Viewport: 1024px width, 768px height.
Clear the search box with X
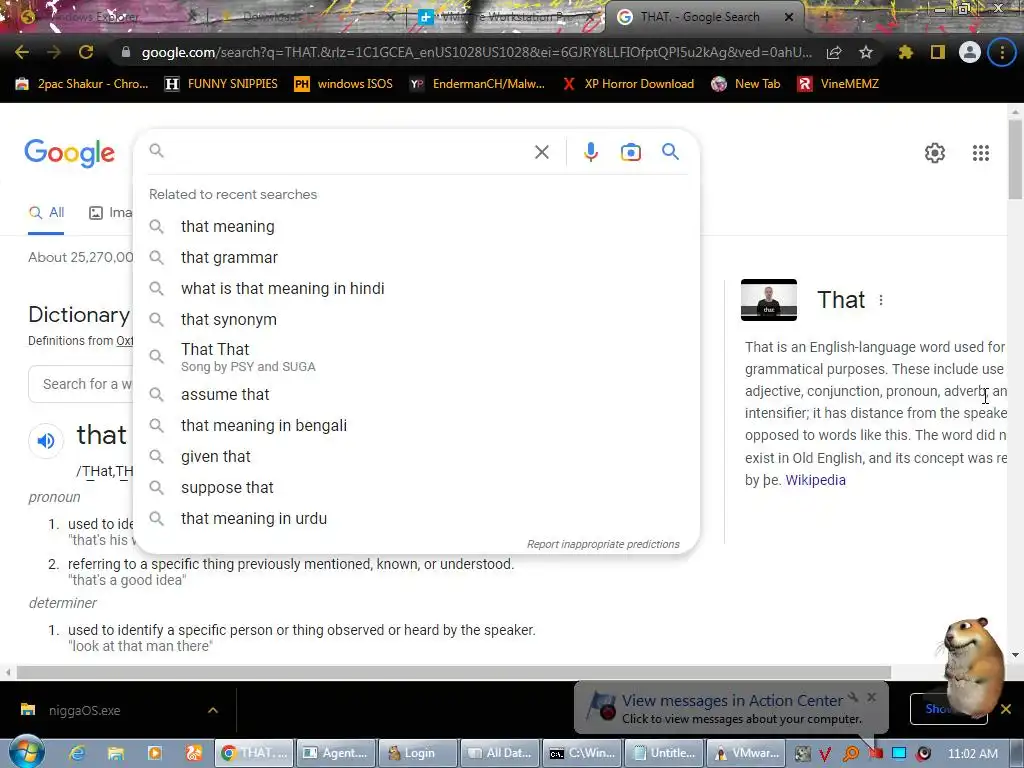[541, 152]
